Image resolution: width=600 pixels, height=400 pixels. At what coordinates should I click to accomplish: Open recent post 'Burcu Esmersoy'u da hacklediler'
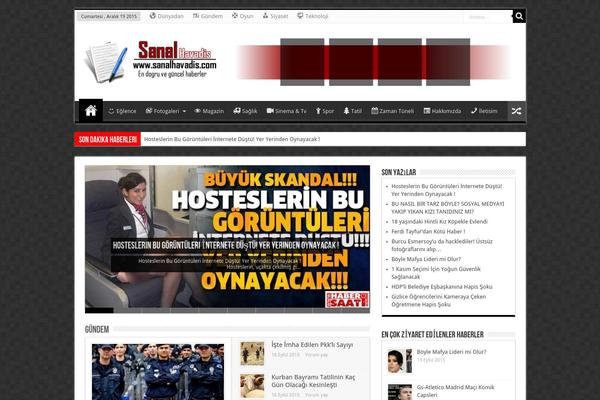[442, 245]
